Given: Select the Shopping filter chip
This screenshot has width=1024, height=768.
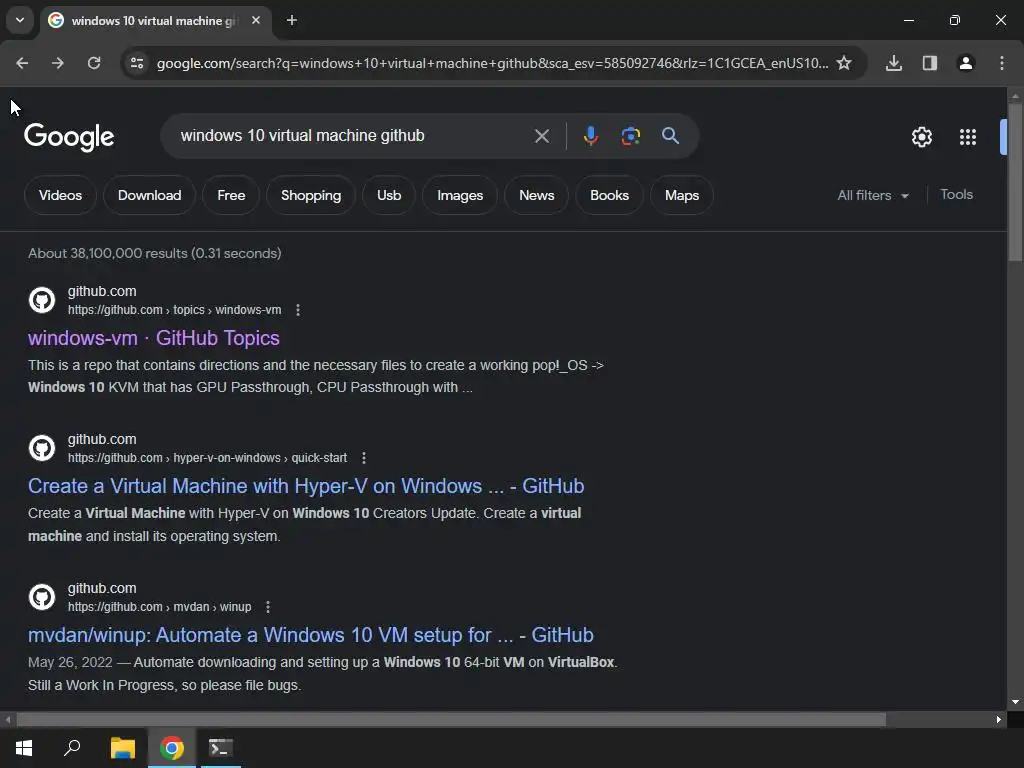Looking at the screenshot, I should [x=311, y=195].
